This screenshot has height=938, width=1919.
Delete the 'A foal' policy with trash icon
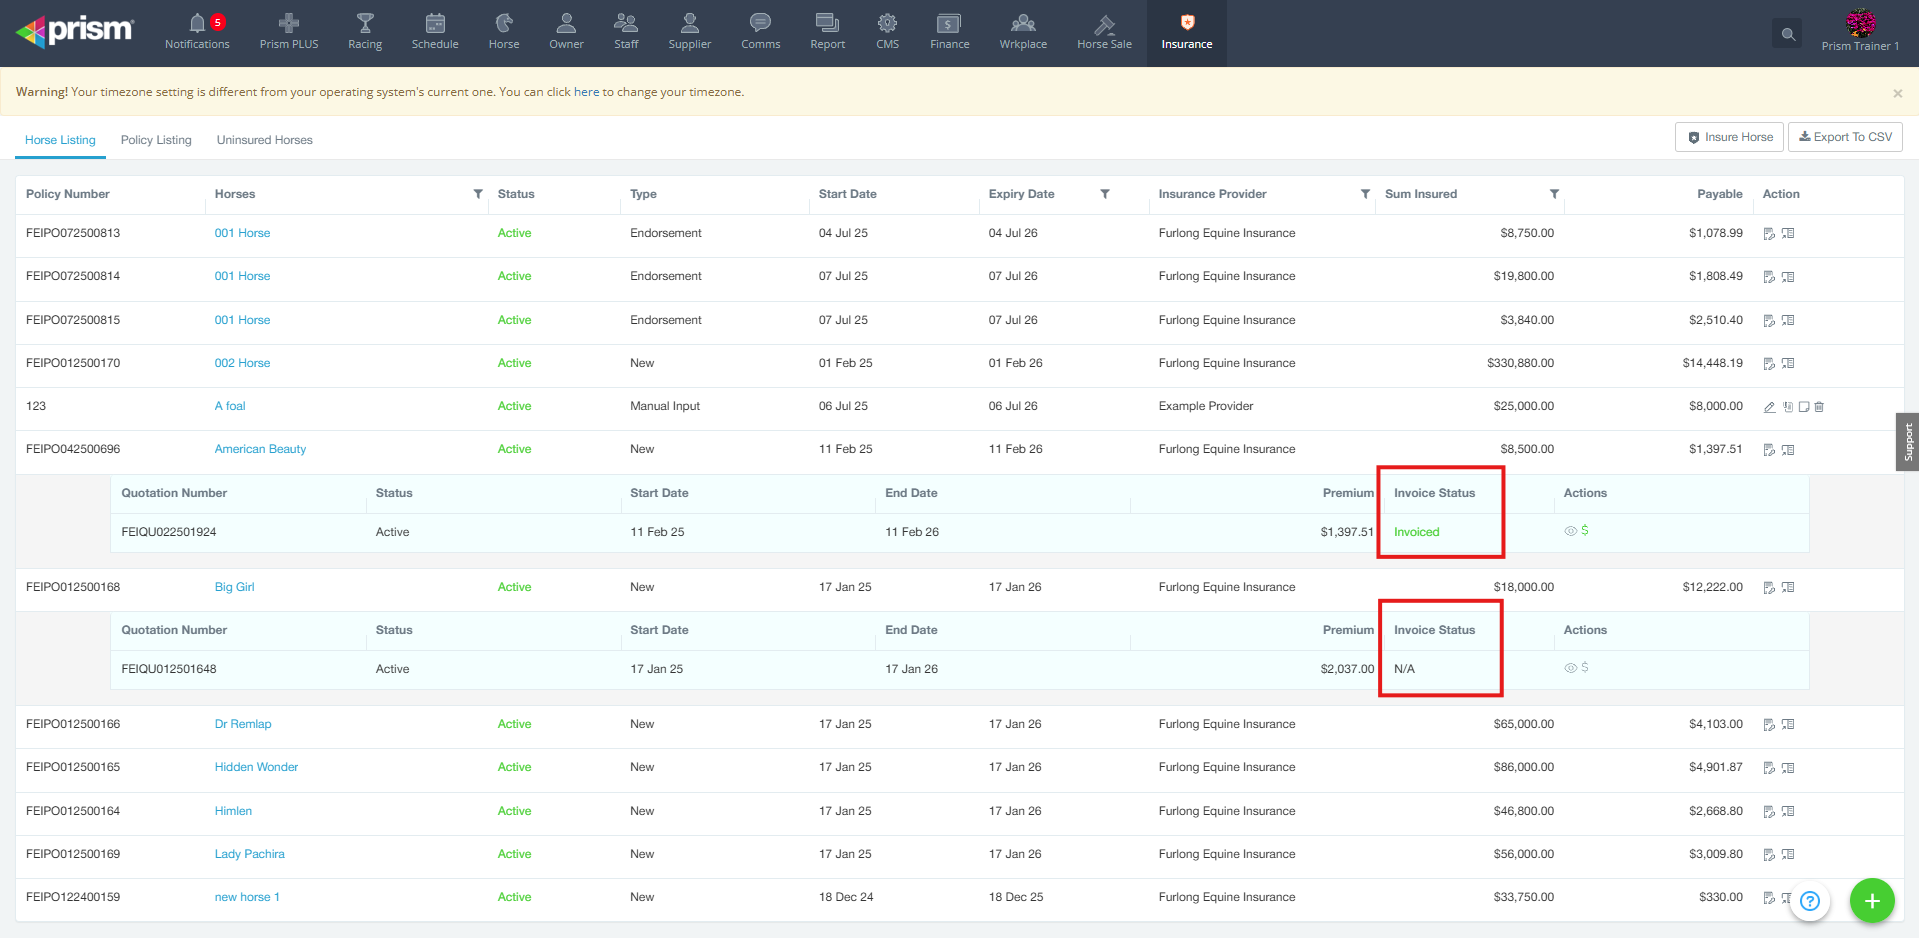1819,407
